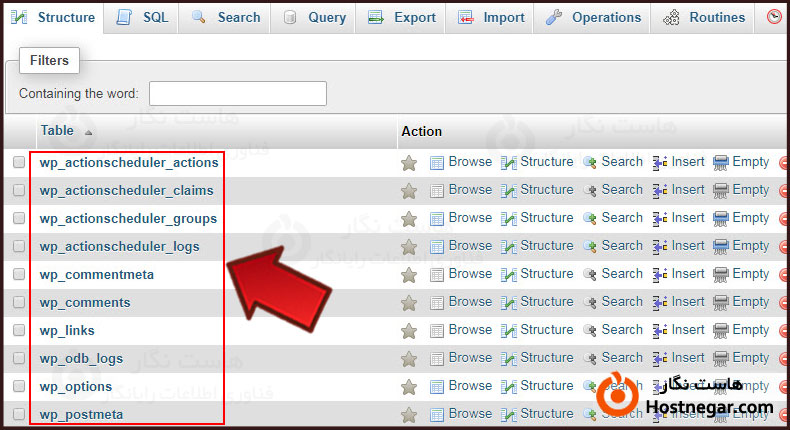Image resolution: width=790 pixels, height=430 pixels.
Task: Click favorite star for wp_actionscheduler_actions
Action: [x=408, y=163]
